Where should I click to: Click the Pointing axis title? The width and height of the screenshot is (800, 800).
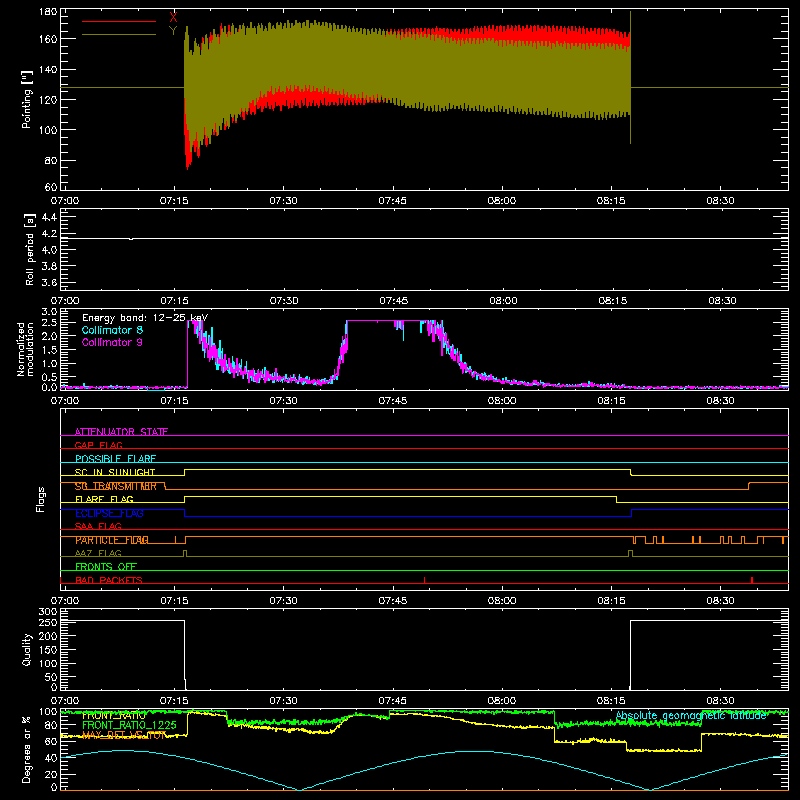(27, 99)
